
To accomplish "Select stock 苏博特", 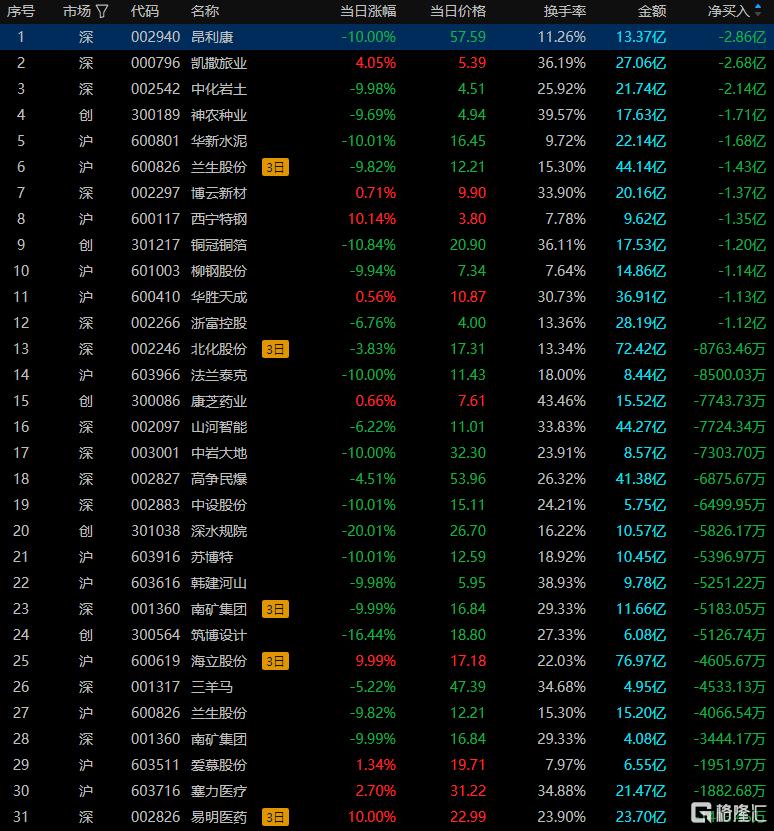I will tap(212, 557).
